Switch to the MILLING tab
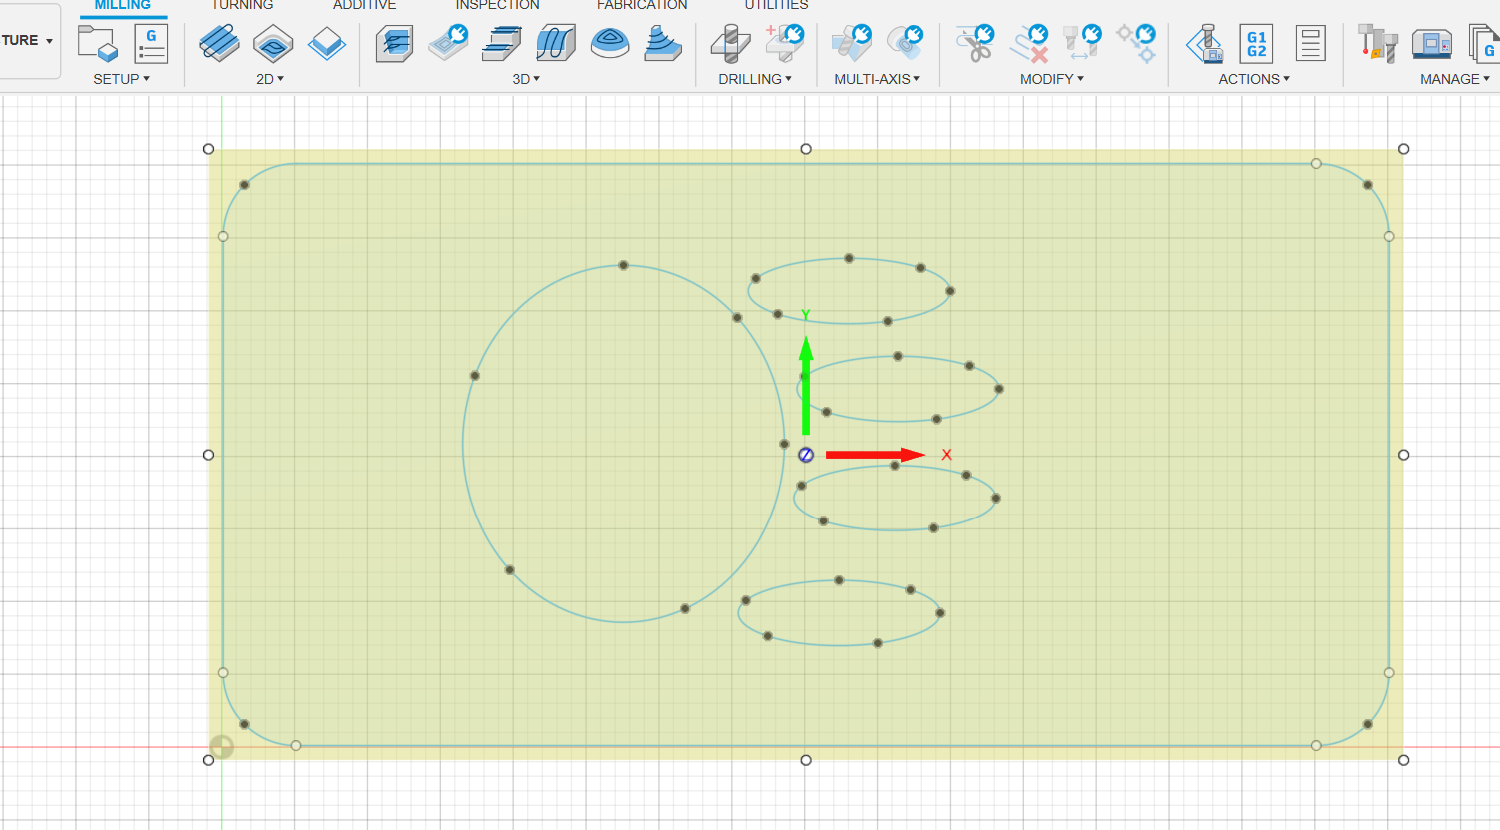The image size is (1500, 830). point(123,6)
